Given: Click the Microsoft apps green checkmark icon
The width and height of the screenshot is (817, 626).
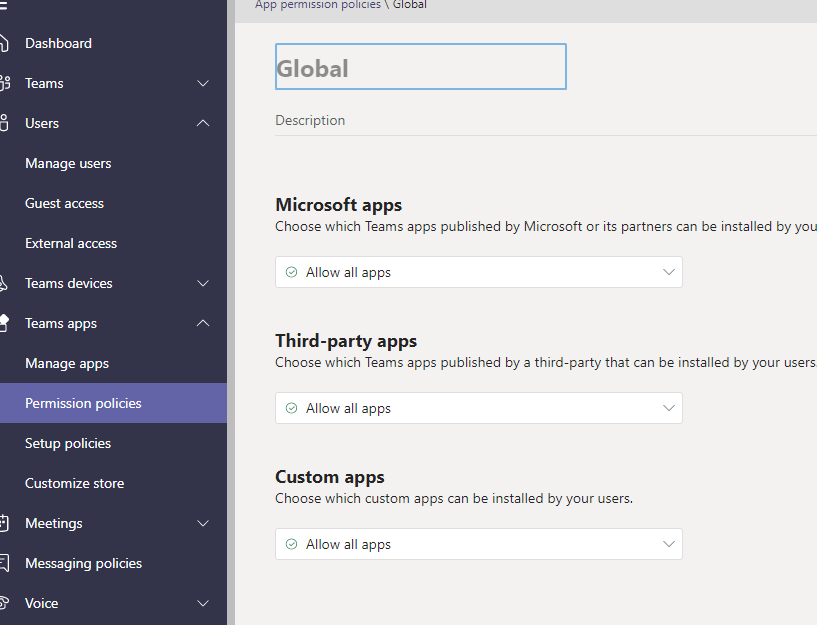Looking at the screenshot, I should point(291,272).
